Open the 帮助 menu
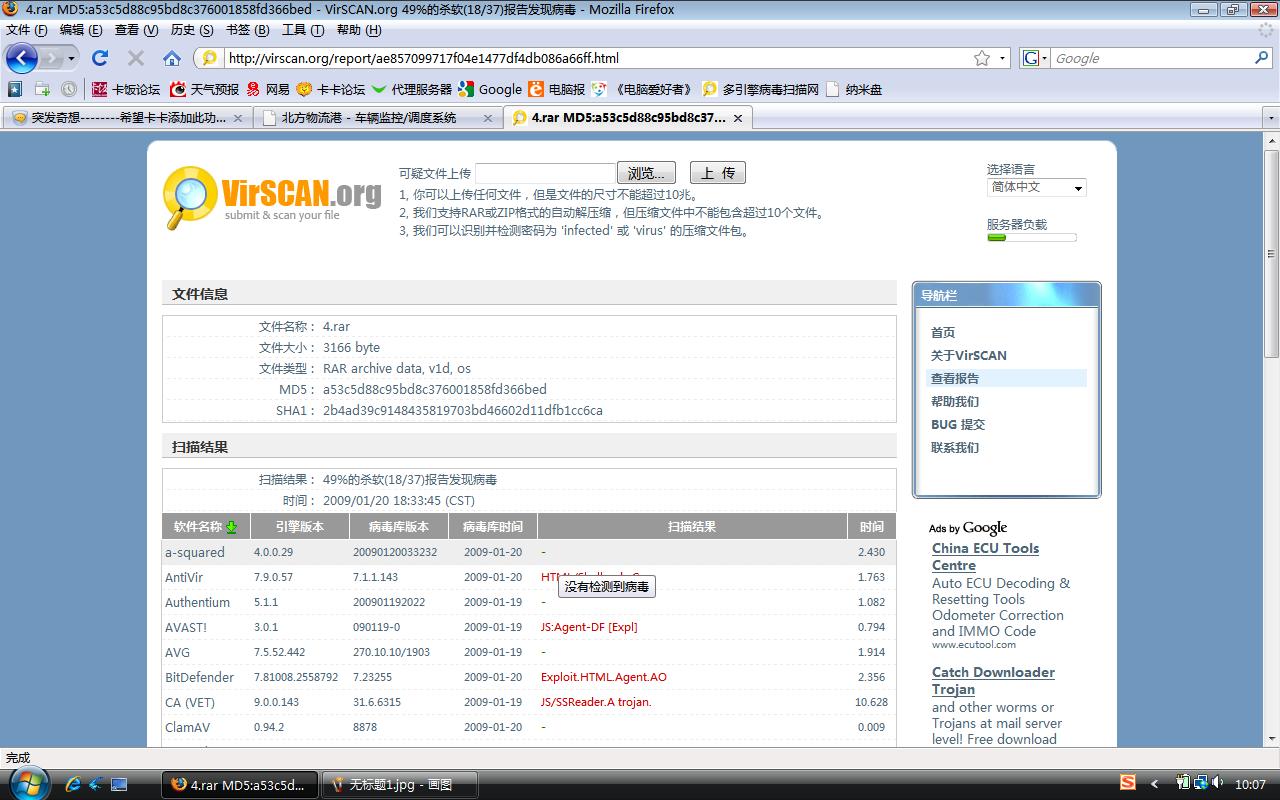Screen dimensions: 1280x800 click(x=359, y=30)
